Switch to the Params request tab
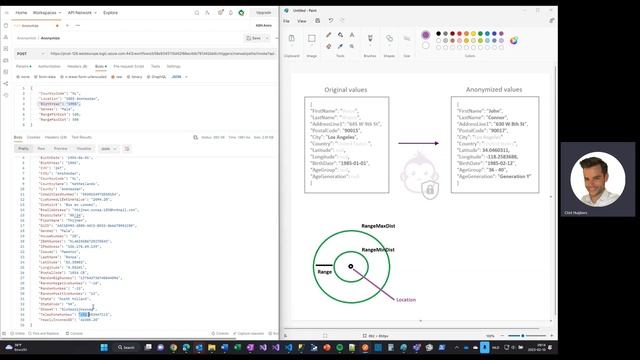The height and width of the screenshot is (360, 640). pyautogui.click(x=23, y=66)
